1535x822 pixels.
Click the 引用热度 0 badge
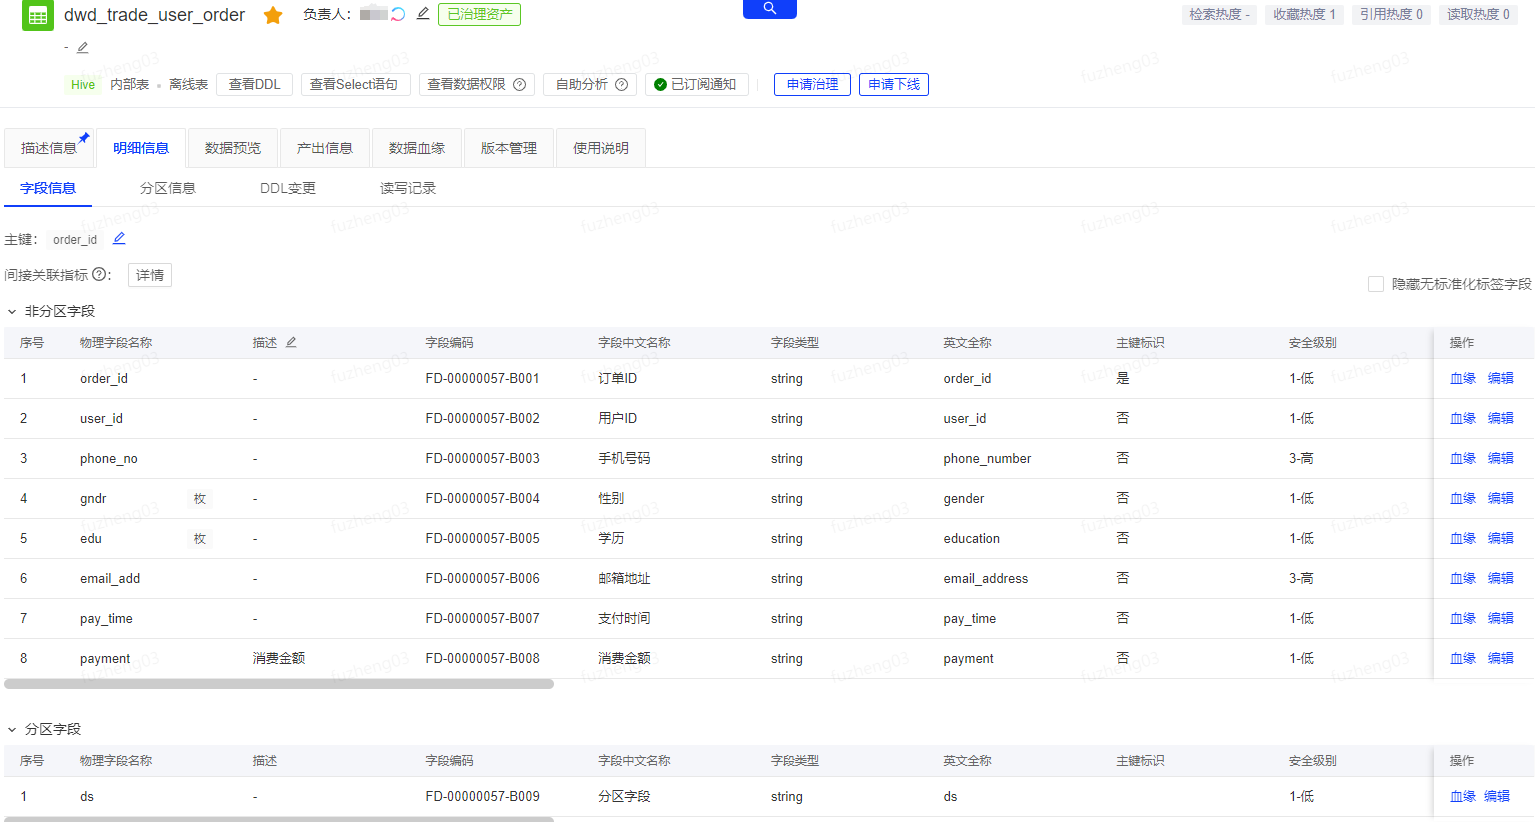[x=1391, y=14]
